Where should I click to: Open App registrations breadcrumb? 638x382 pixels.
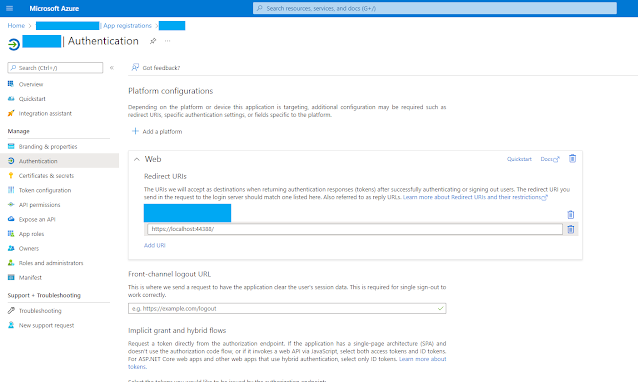click(x=127, y=25)
